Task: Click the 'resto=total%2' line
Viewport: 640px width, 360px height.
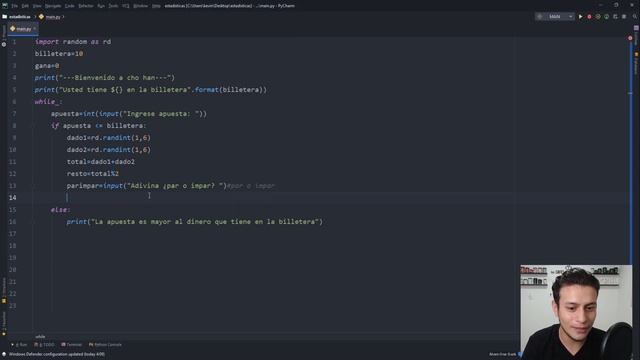Action: [x=93, y=173]
